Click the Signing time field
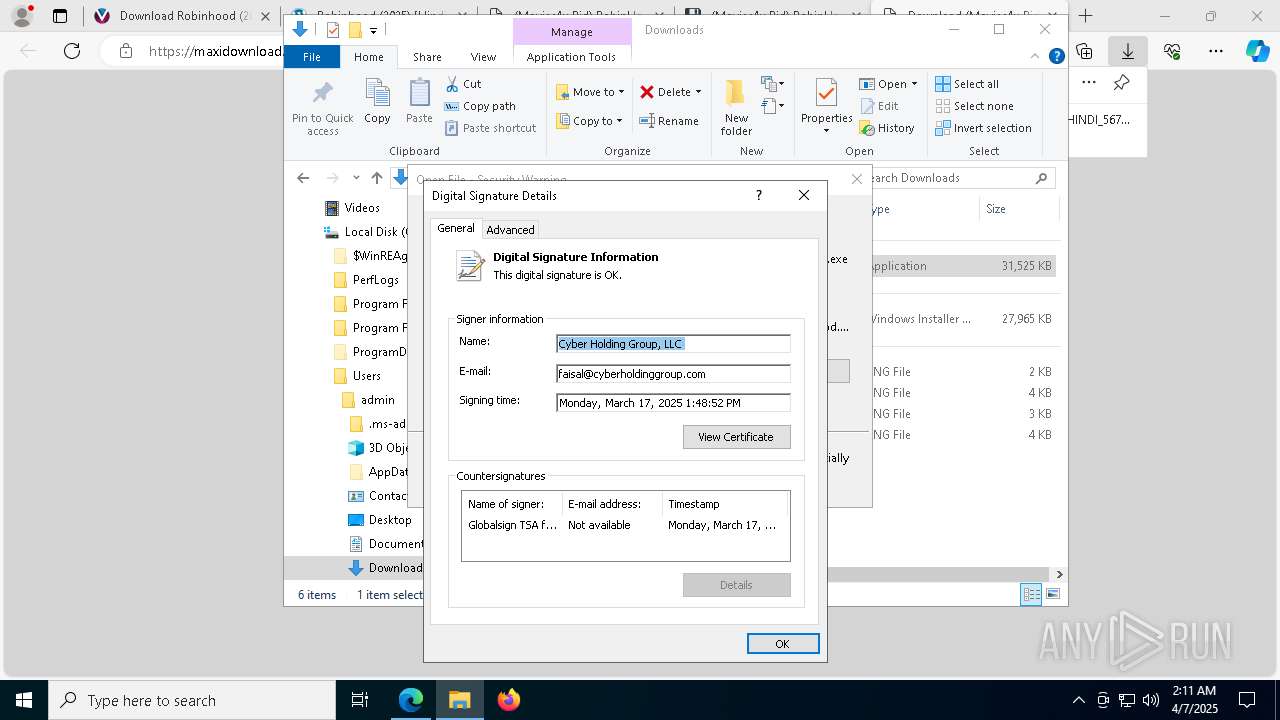Screen dimensions: 1280x720 tap(673, 403)
